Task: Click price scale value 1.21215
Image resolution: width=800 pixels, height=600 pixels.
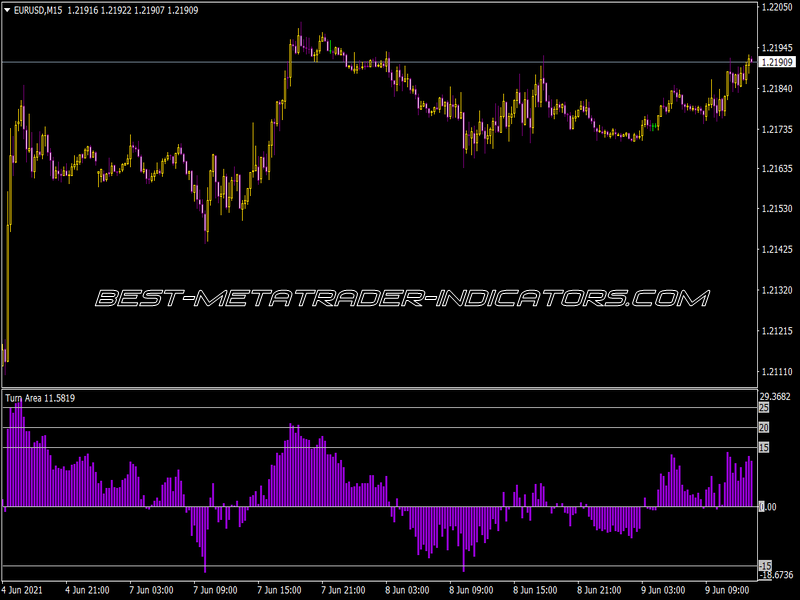Action: [x=777, y=331]
